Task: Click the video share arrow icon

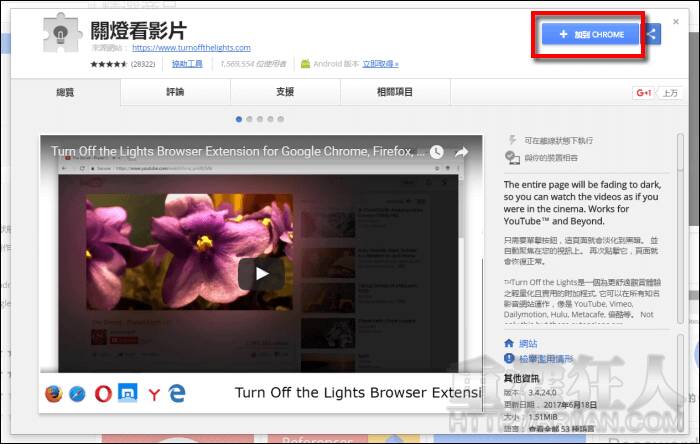Action: (x=462, y=152)
